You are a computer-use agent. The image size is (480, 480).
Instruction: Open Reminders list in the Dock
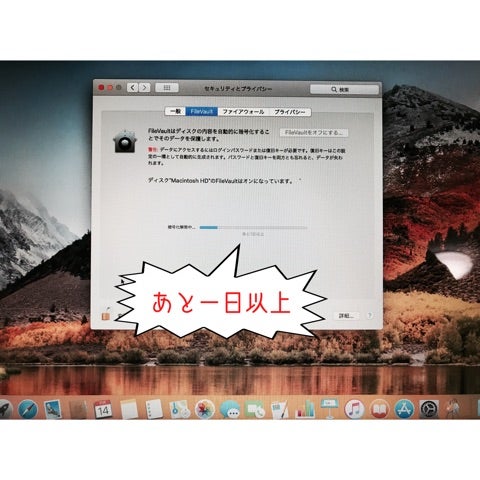click(x=154, y=409)
